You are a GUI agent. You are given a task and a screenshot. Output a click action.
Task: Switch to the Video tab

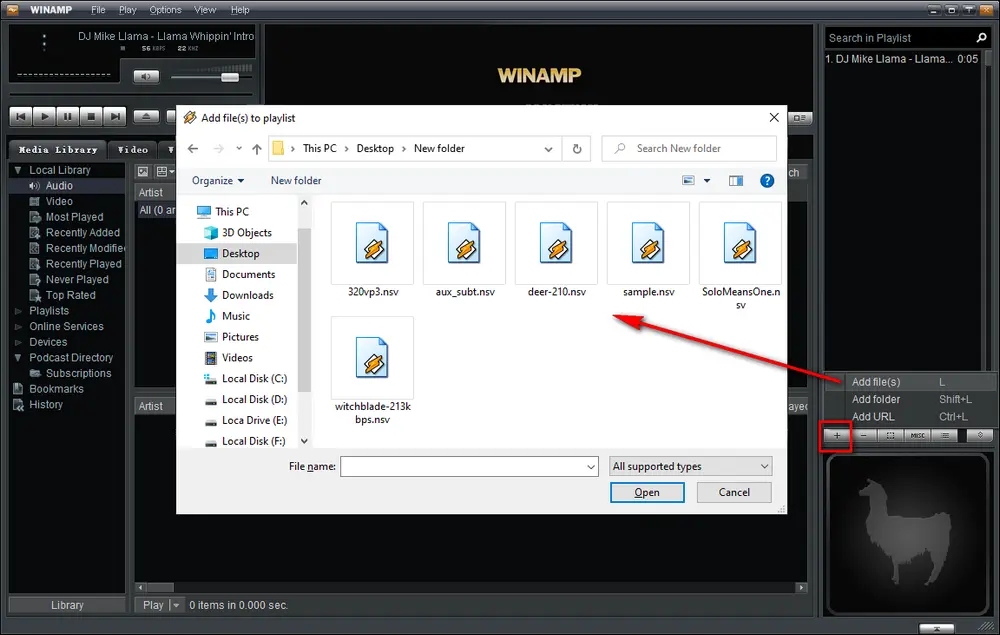tap(133, 149)
